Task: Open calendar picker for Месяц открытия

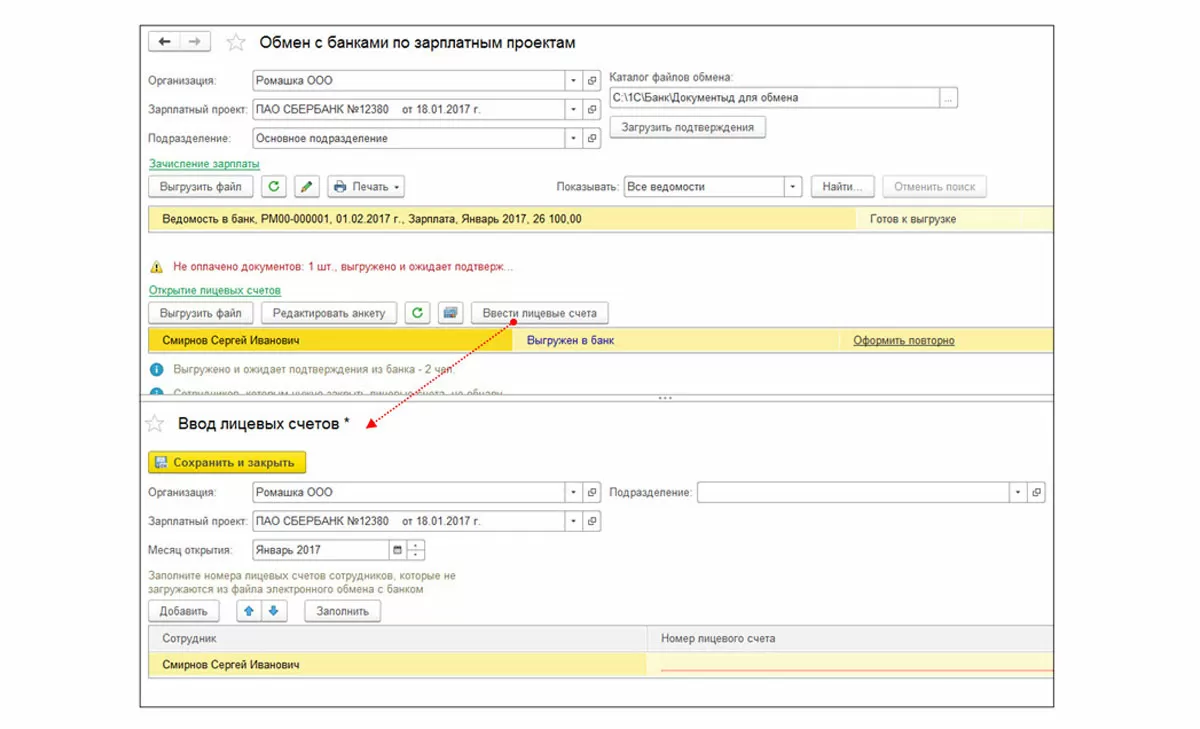Action: point(397,550)
